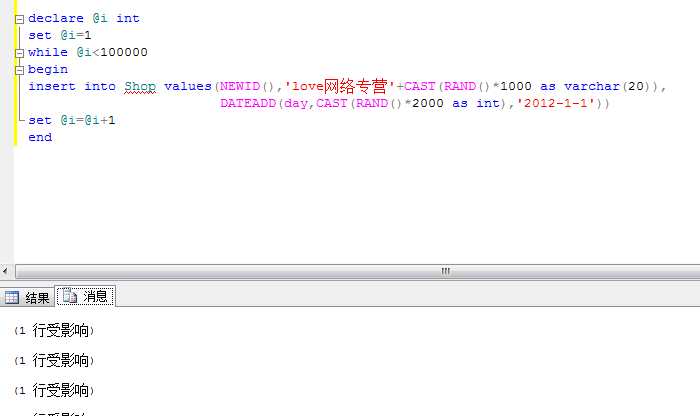Image resolution: width=700 pixels, height=416 pixels.
Task: Click the 'values' keyword
Action: click(x=188, y=86)
